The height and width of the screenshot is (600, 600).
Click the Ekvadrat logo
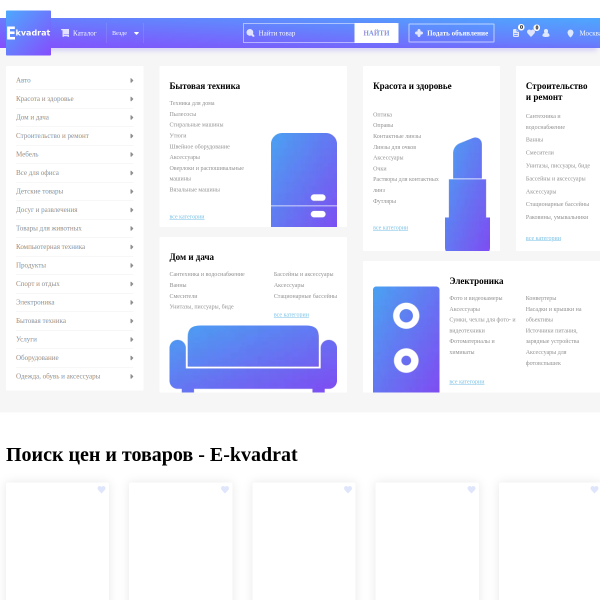pyautogui.click(x=29, y=33)
